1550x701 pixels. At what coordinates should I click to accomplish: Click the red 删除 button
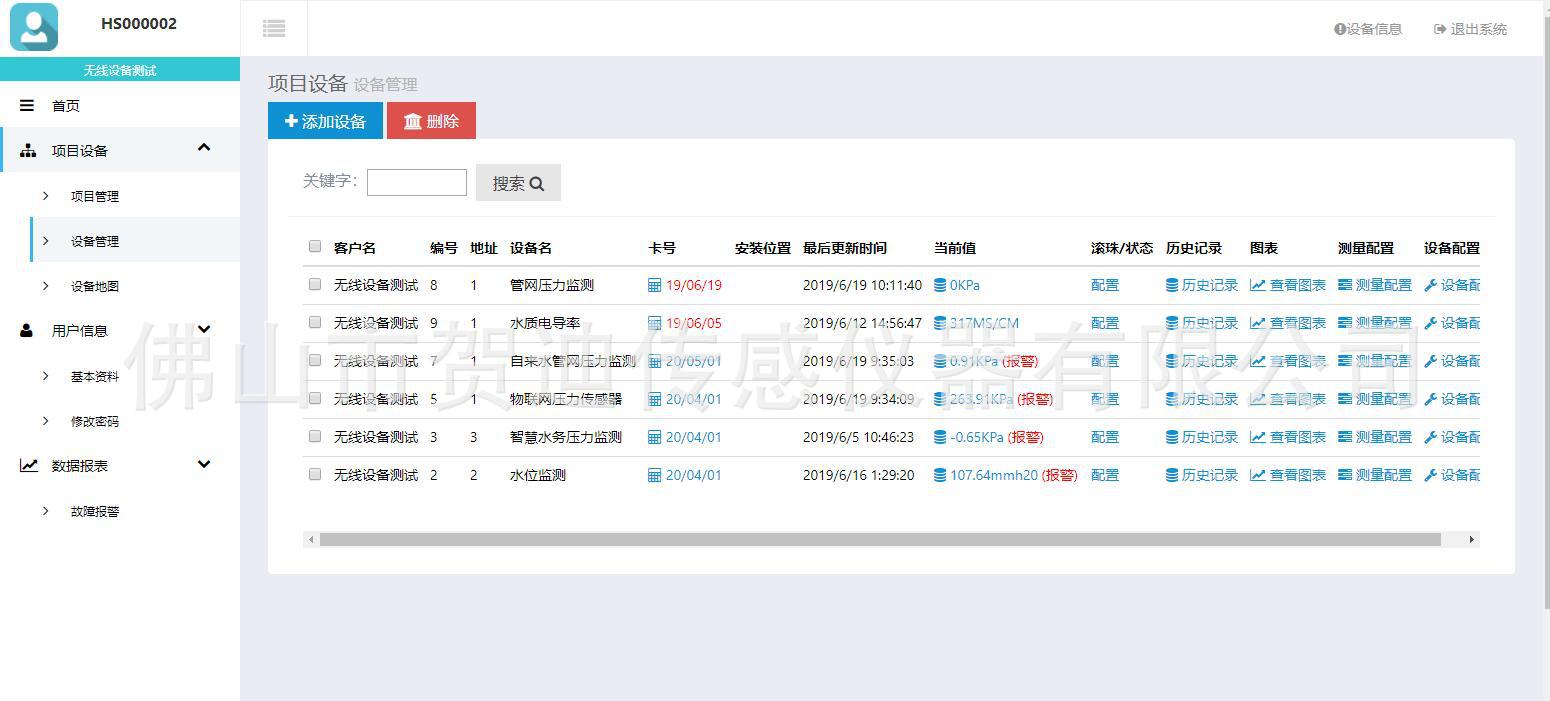[431, 121]
